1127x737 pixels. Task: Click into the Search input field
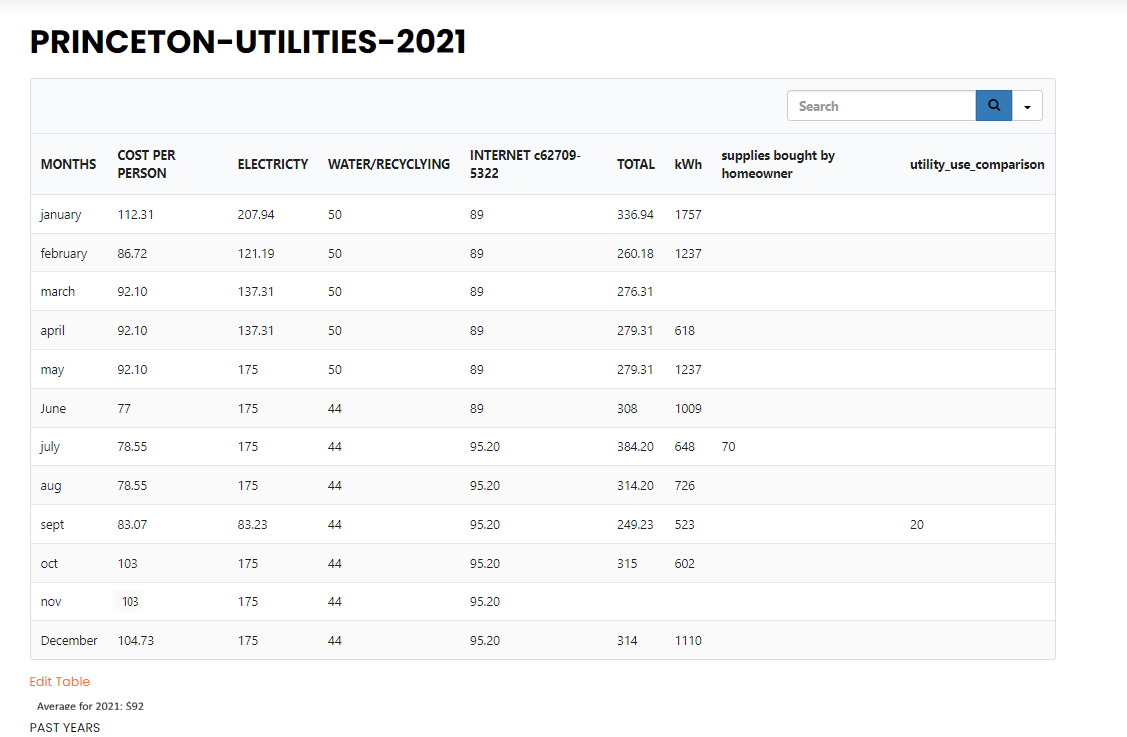(880, 106)
